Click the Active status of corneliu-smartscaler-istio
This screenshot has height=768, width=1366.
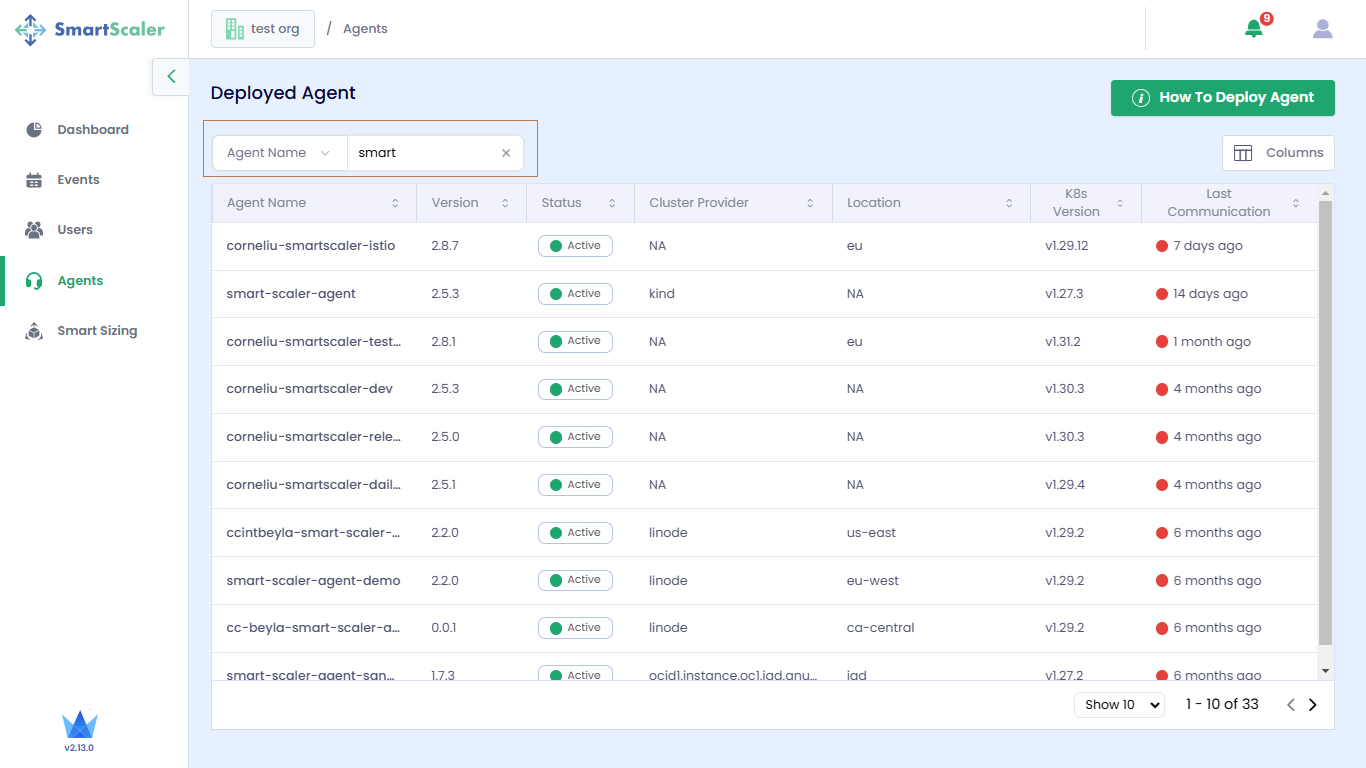(575, 246)
